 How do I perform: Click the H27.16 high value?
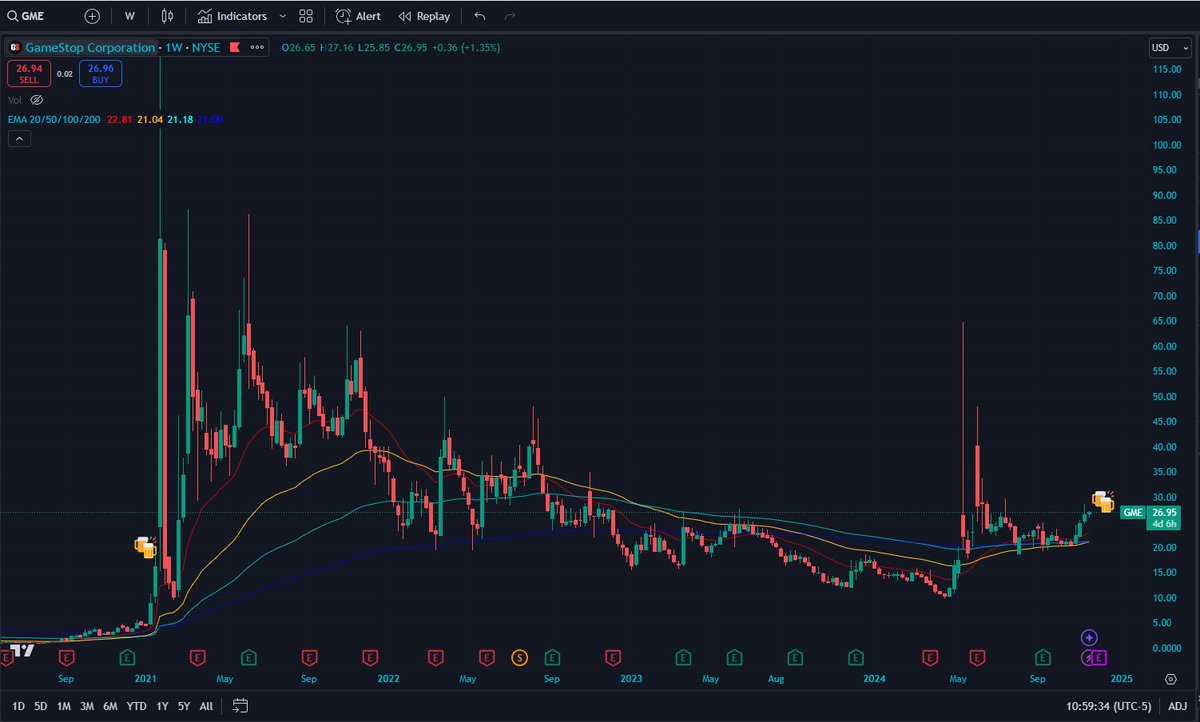coord(336,47)
